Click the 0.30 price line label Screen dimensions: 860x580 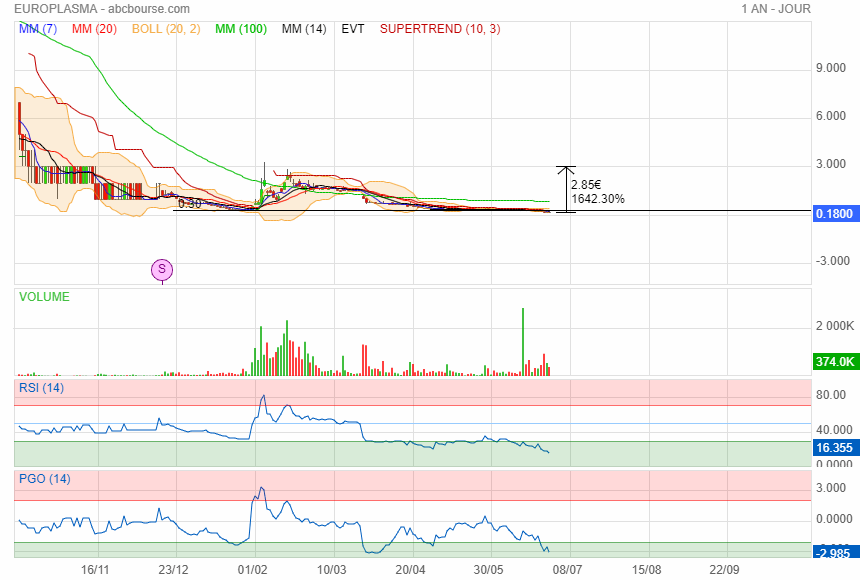(x=190, y=204)
